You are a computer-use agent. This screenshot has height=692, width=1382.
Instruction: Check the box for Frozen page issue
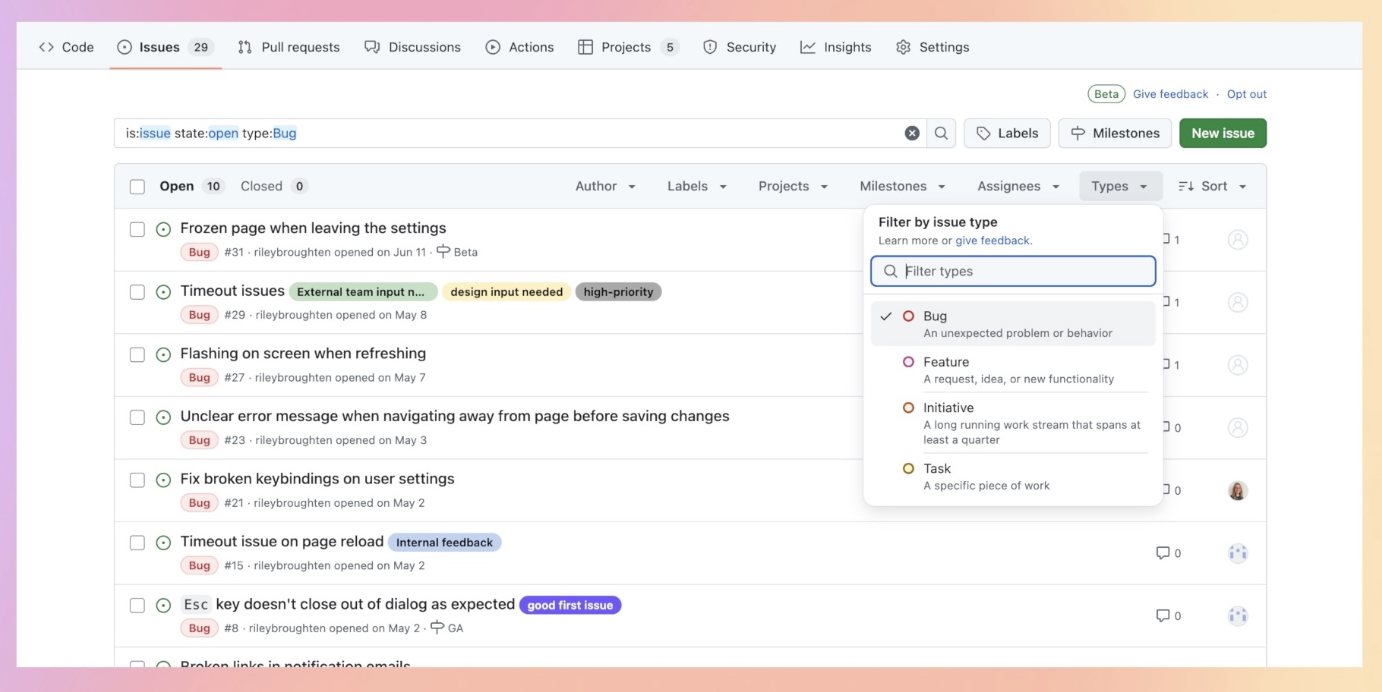click(x=138, y=229)
